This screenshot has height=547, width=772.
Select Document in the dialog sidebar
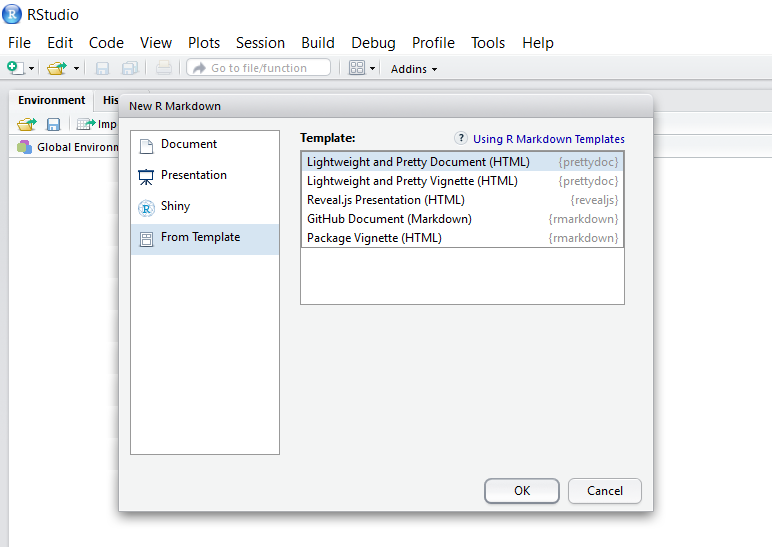point(205,144)
